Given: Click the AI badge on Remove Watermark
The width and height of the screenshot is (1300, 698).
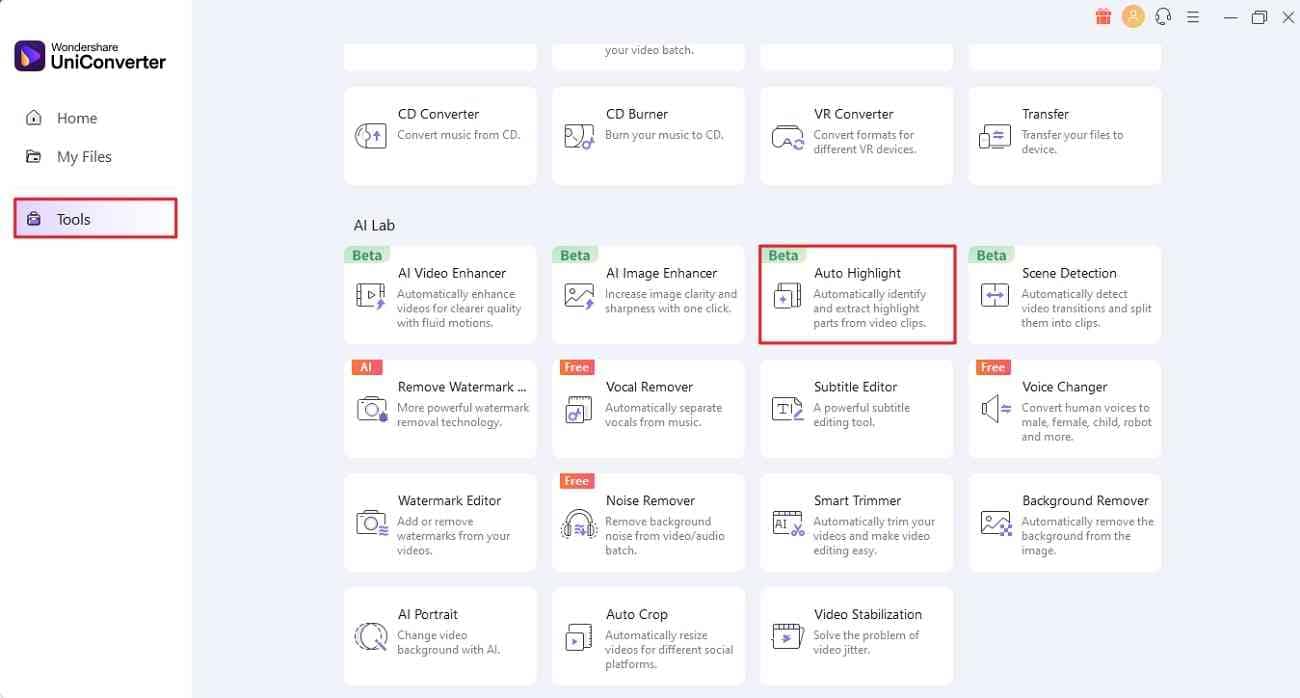Looking at the screenshot, I should tap(365, 367).
